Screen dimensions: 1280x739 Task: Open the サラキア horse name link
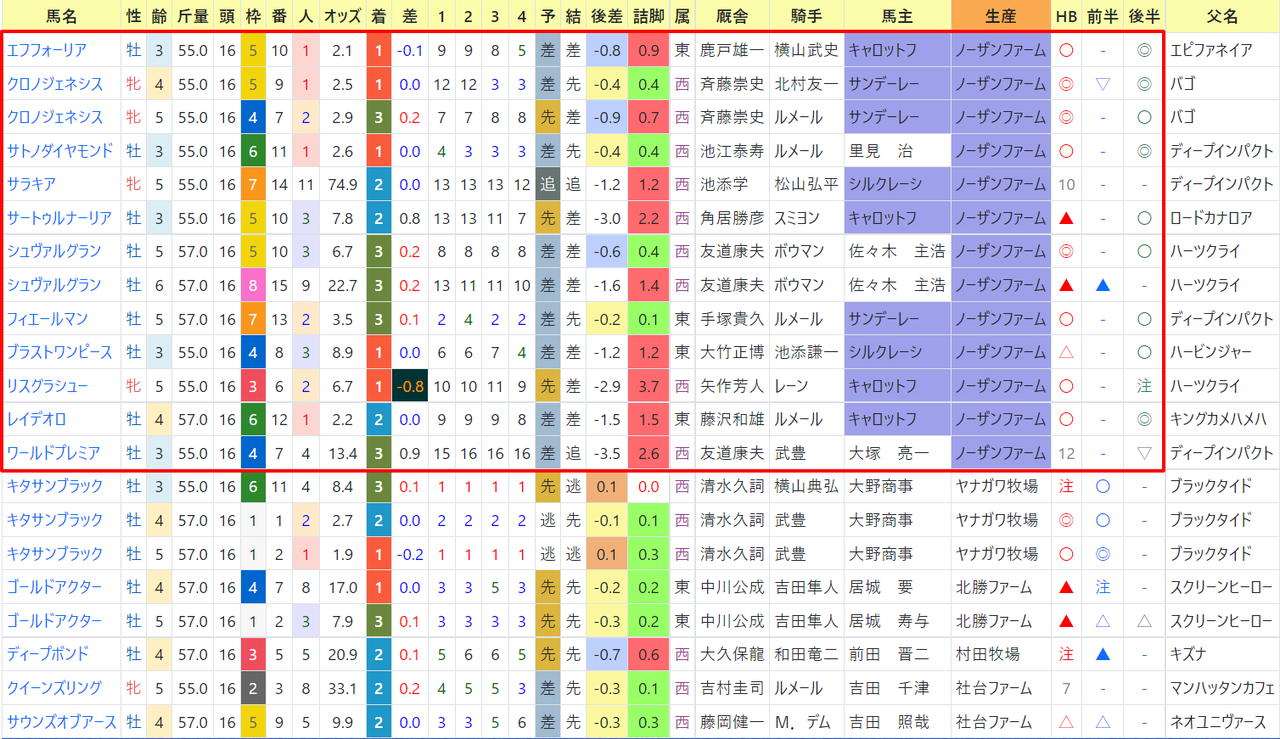(x=31, y=184)
